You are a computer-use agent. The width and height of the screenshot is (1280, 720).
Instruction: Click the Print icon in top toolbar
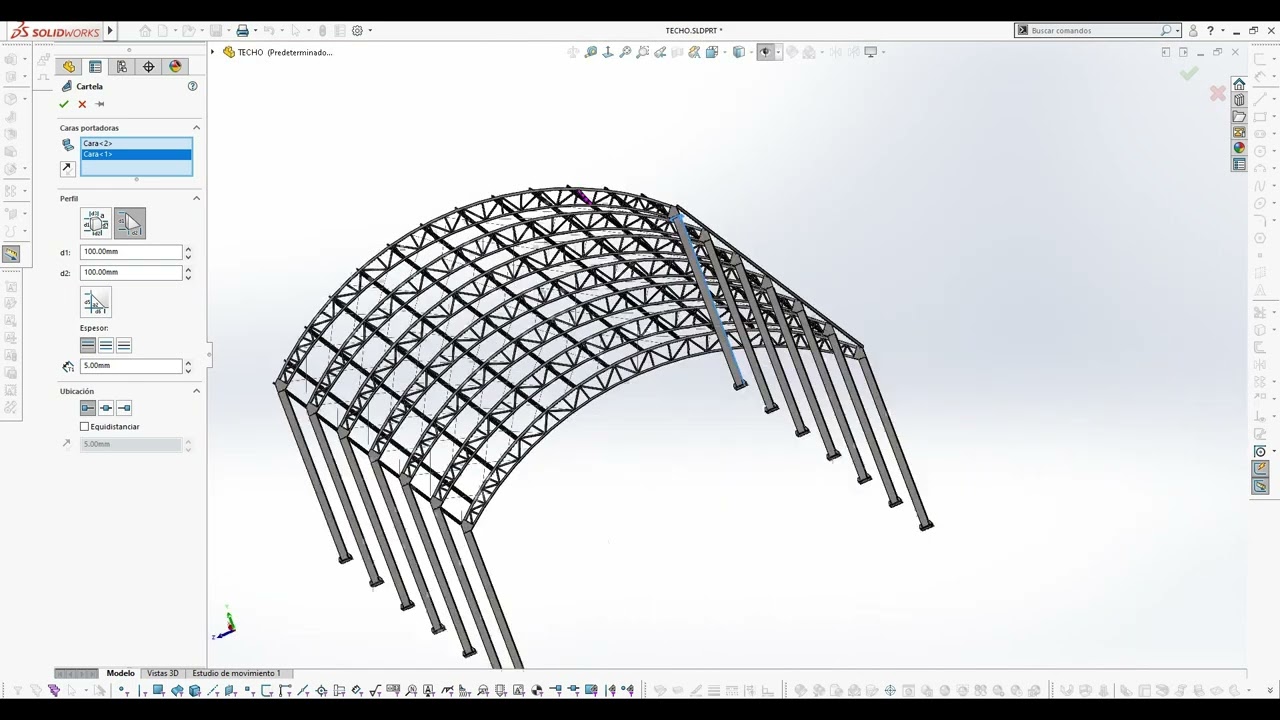tap(242, 31)
